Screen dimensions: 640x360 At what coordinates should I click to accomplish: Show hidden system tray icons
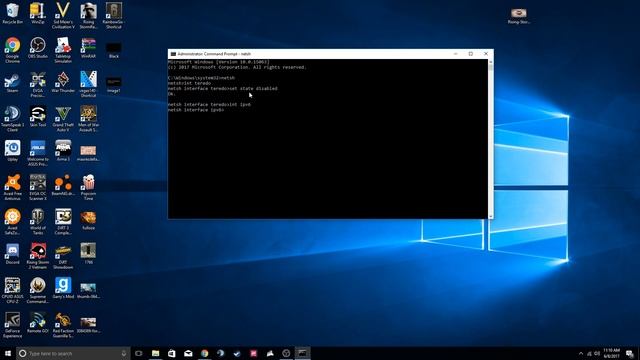[x=581, y=353]
